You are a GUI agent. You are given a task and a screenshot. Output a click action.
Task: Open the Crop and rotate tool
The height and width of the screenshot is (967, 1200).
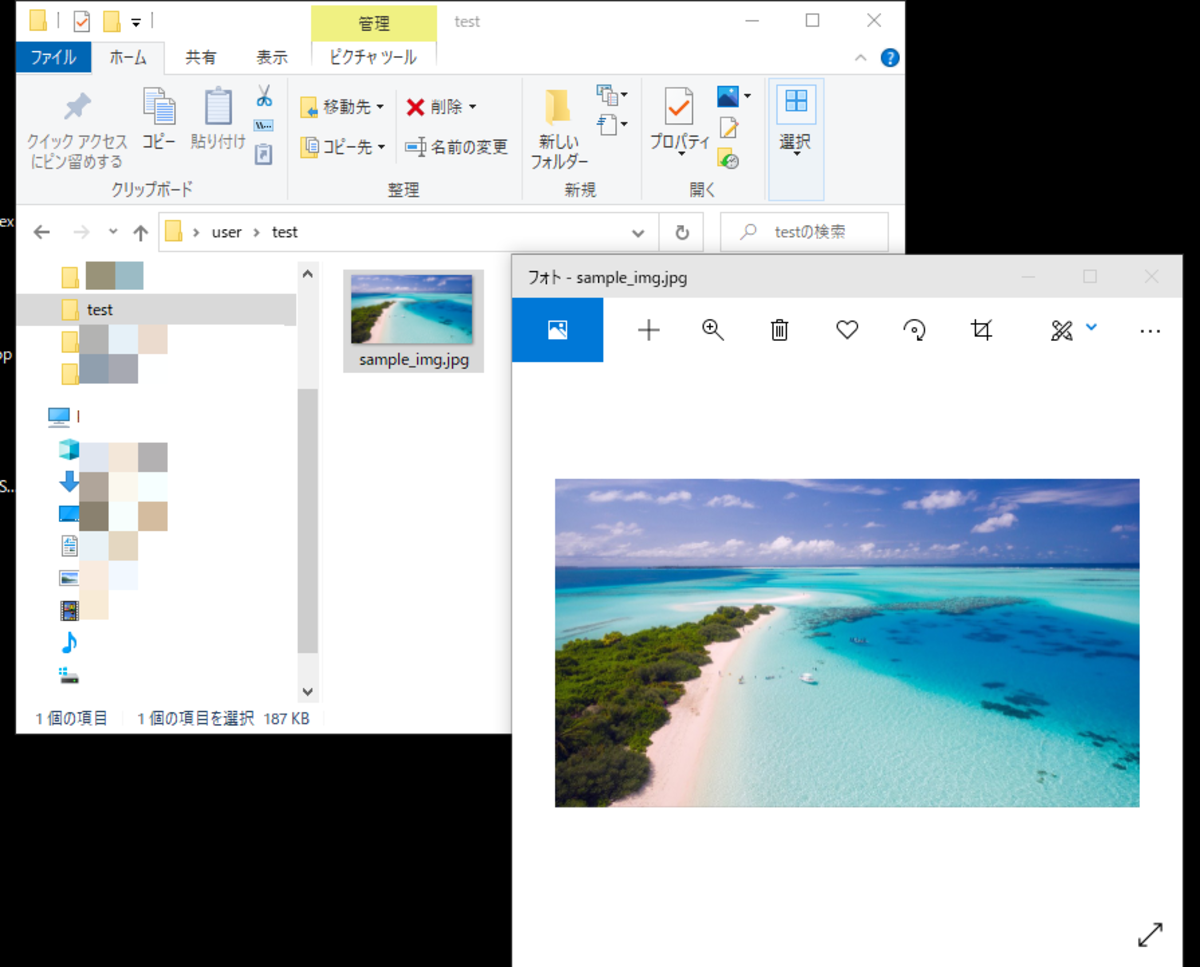[x=981, y=329]
